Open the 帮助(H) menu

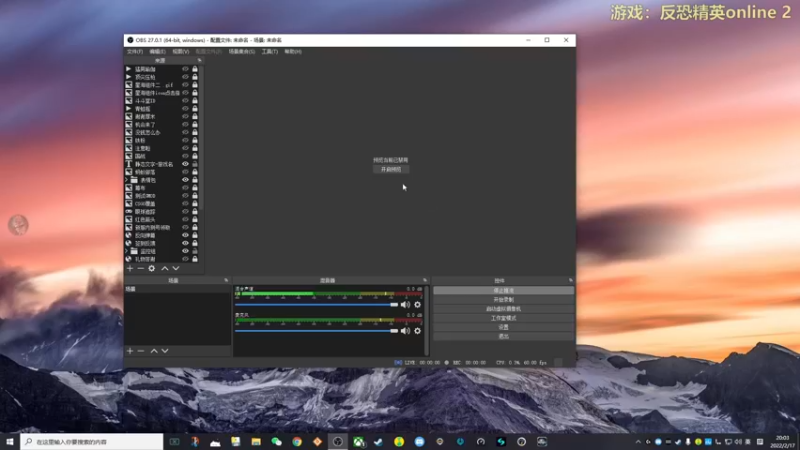tap(293, 52)
